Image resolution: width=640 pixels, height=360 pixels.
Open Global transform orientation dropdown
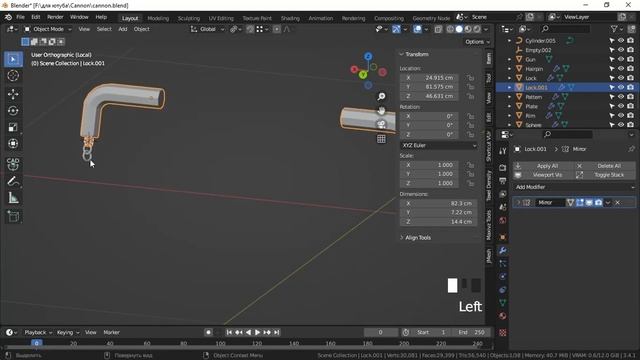208,29
